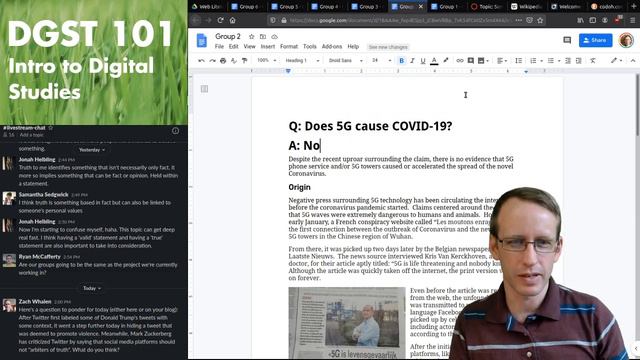Open the Google account avatar
640x360 pixels.
(x=626, y=40)
